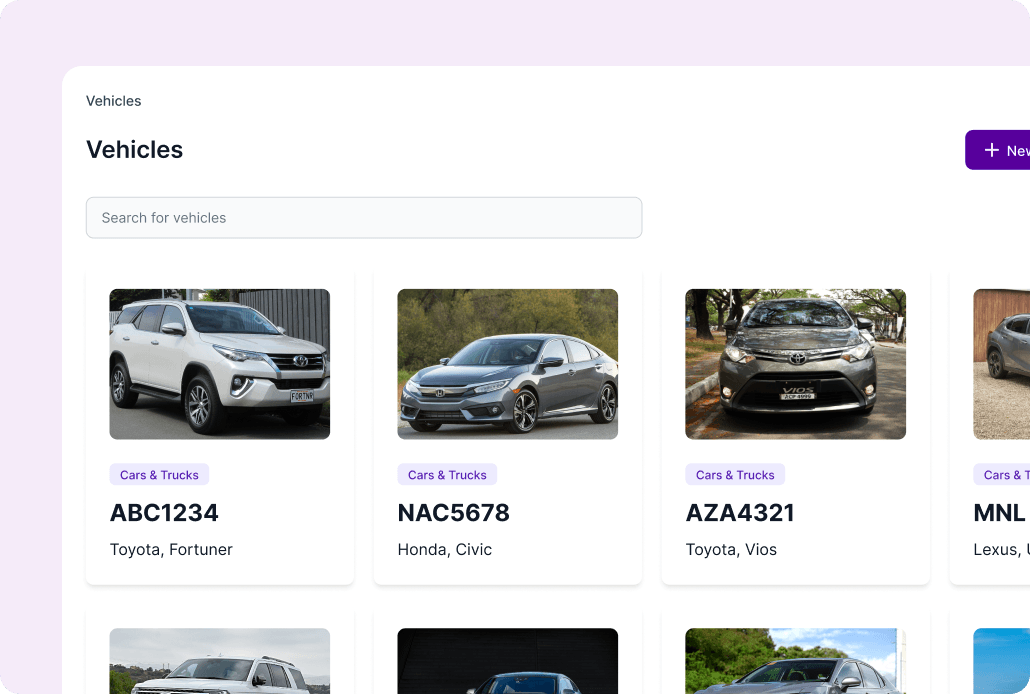Open the Honda Civic photo thumbnail
This screenshot has width=1030, height=694.
[508, 364]
